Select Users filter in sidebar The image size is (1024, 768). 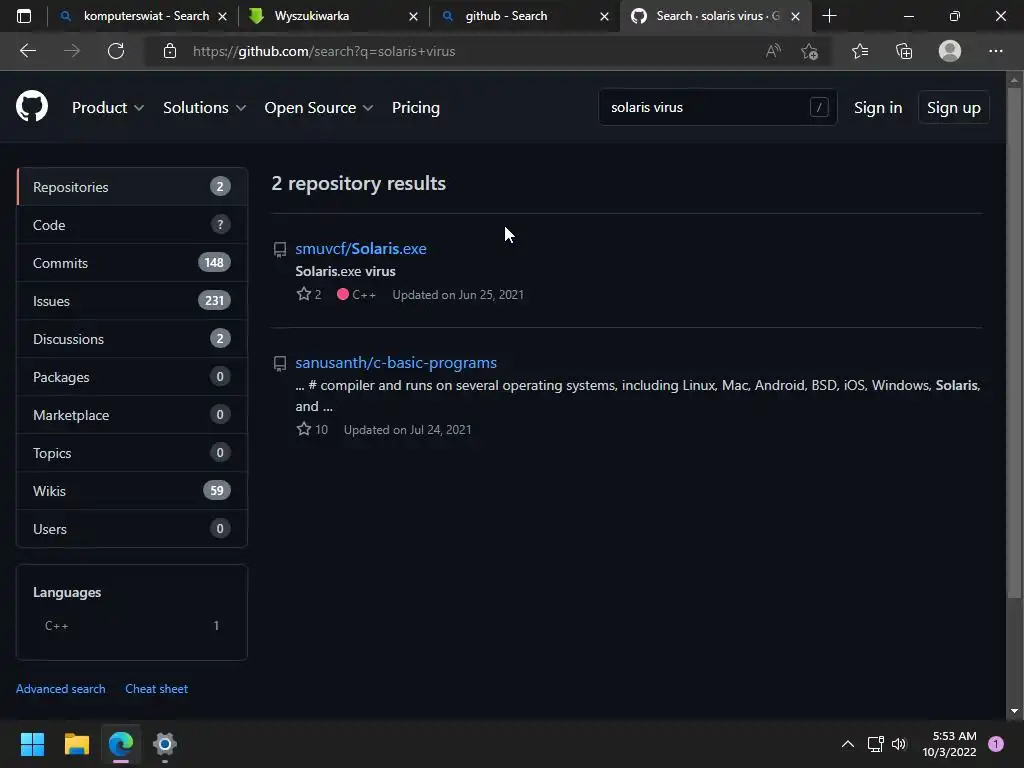(132, 528)
